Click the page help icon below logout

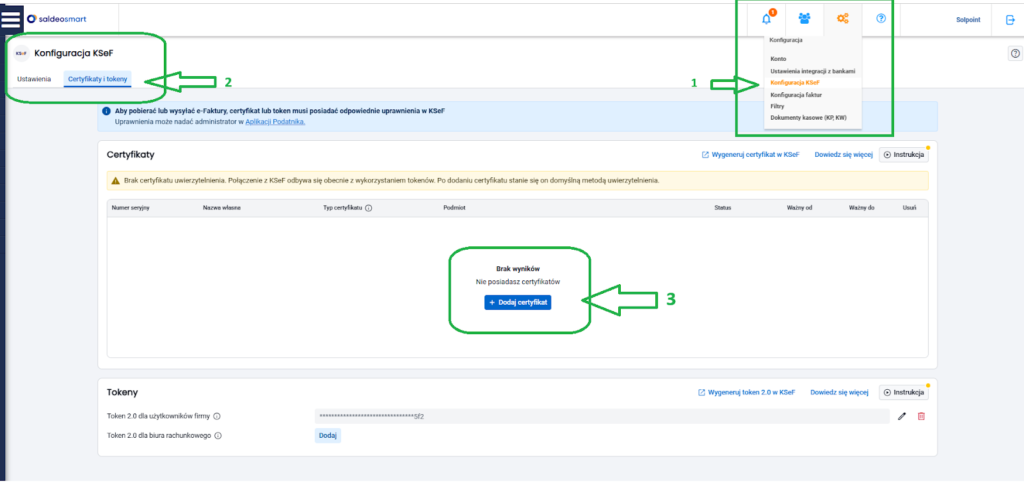click(x=1015, y=53)
